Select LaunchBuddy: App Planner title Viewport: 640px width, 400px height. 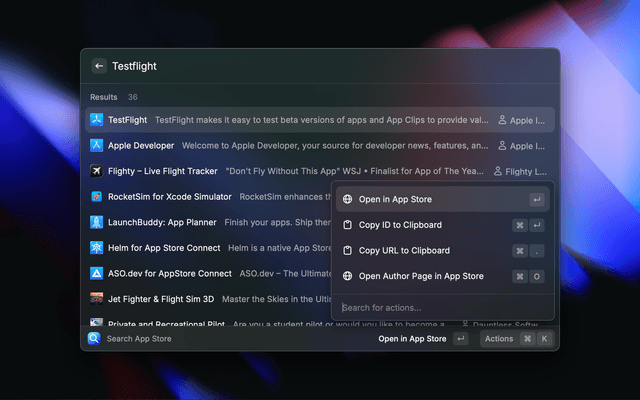(162, 222)
